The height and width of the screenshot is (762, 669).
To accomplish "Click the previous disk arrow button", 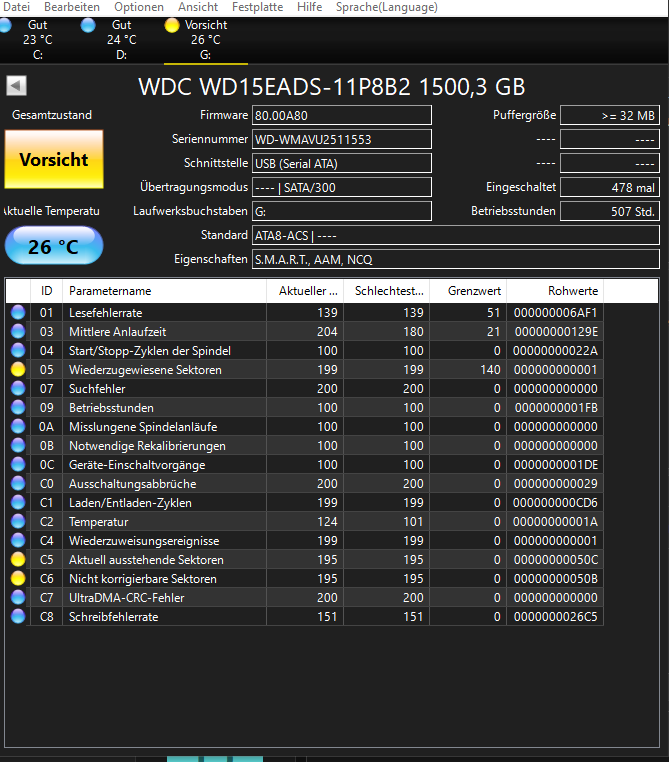I will pos(16,86).
